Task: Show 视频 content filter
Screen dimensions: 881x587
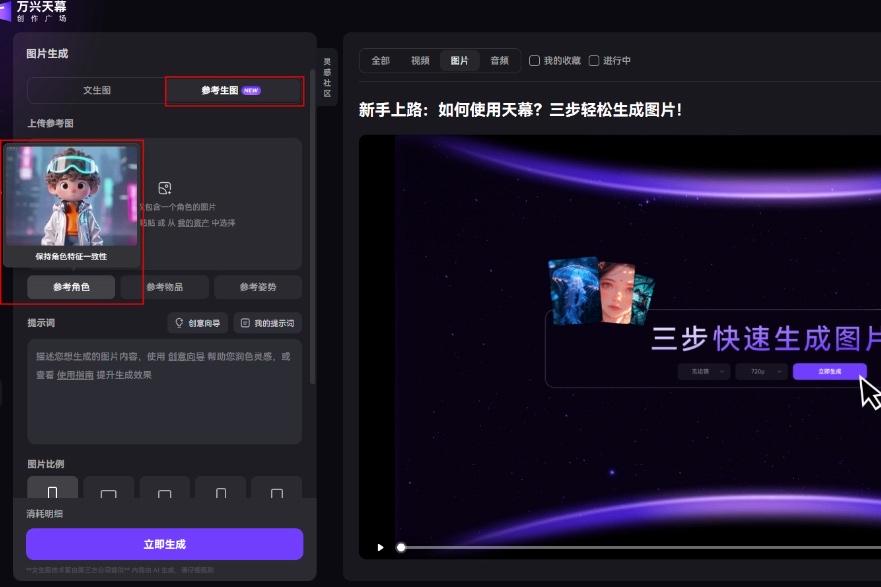Action: (420, 61)
